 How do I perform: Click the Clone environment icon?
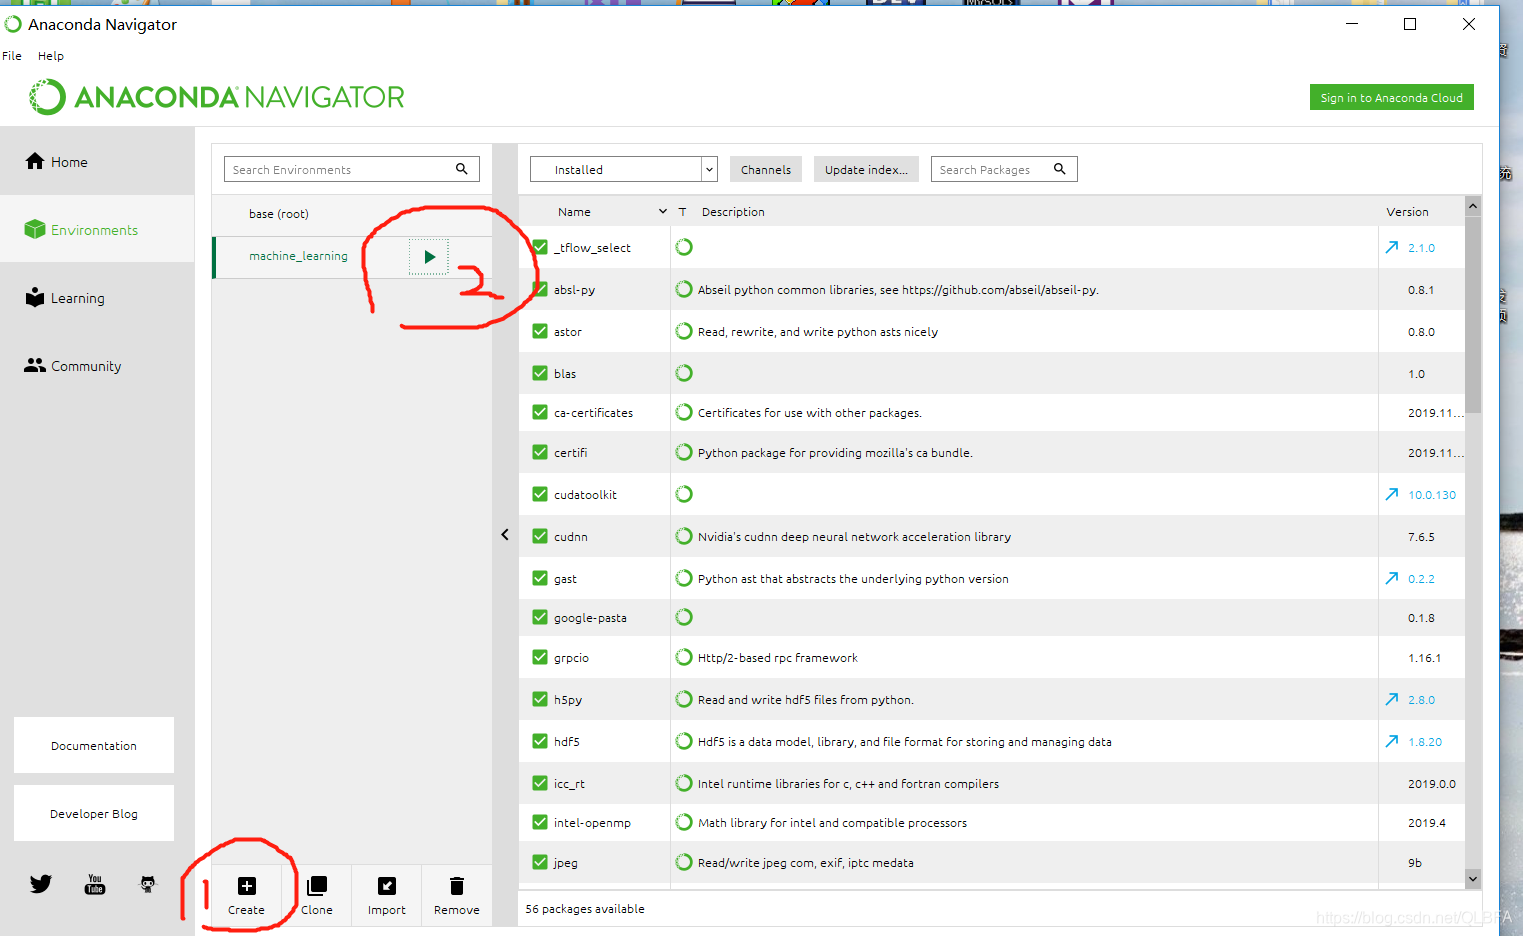(317, 886)
